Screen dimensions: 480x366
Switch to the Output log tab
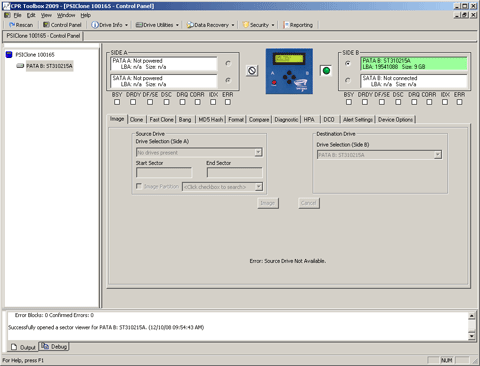(23, 347)
